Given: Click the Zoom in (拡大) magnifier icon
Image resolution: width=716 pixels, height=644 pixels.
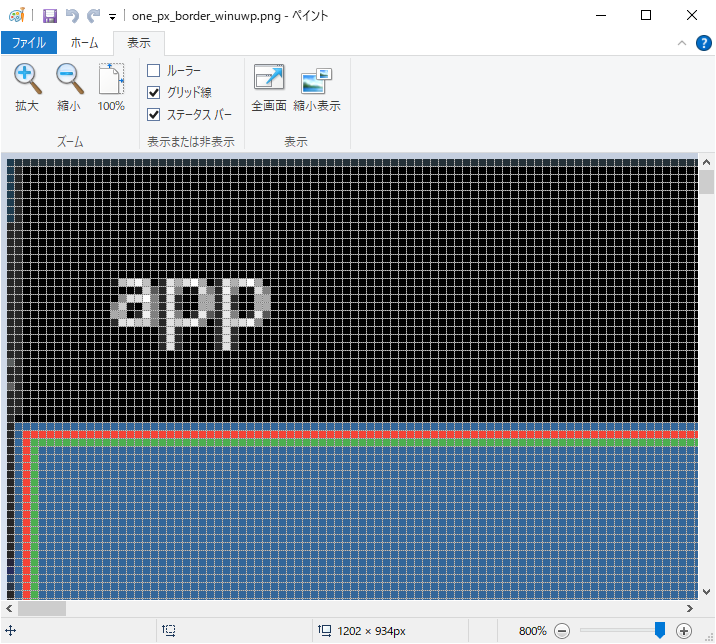Looking at the screenshot, I should 27,78.
